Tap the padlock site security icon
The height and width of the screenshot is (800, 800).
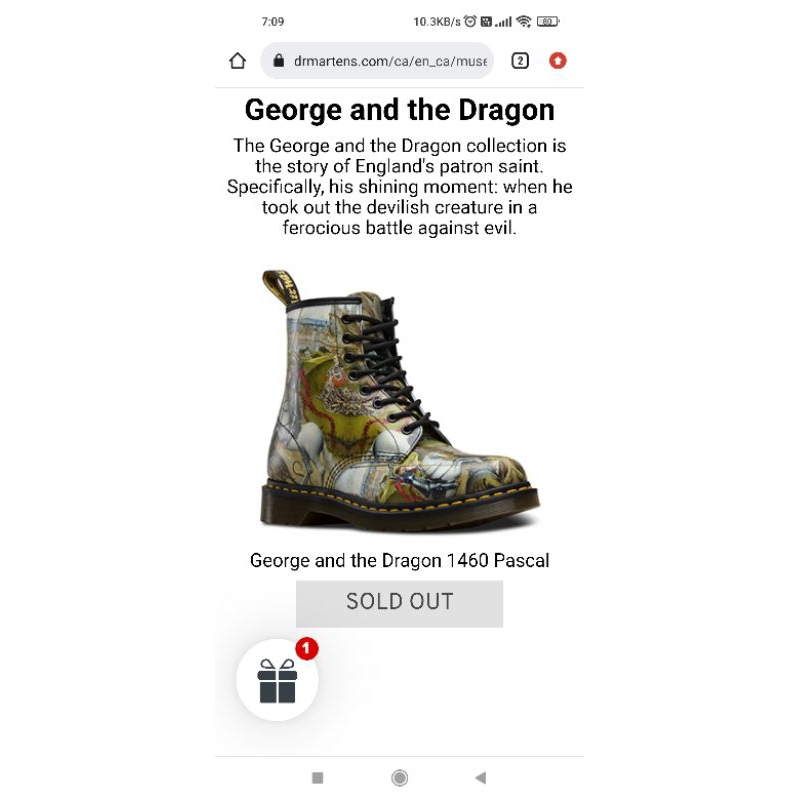click(279, 61)
